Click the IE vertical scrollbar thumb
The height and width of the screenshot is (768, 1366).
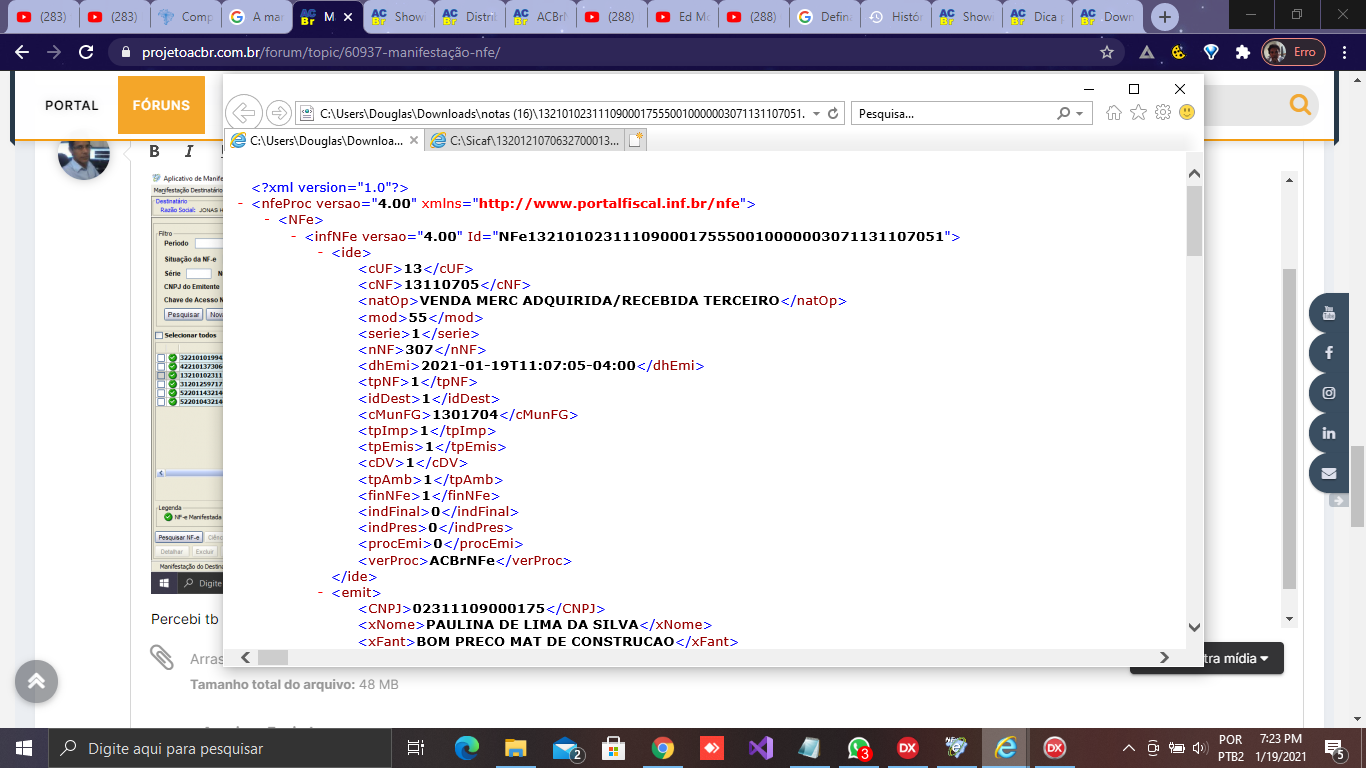pyautogui.click(x=1194, y=220)
